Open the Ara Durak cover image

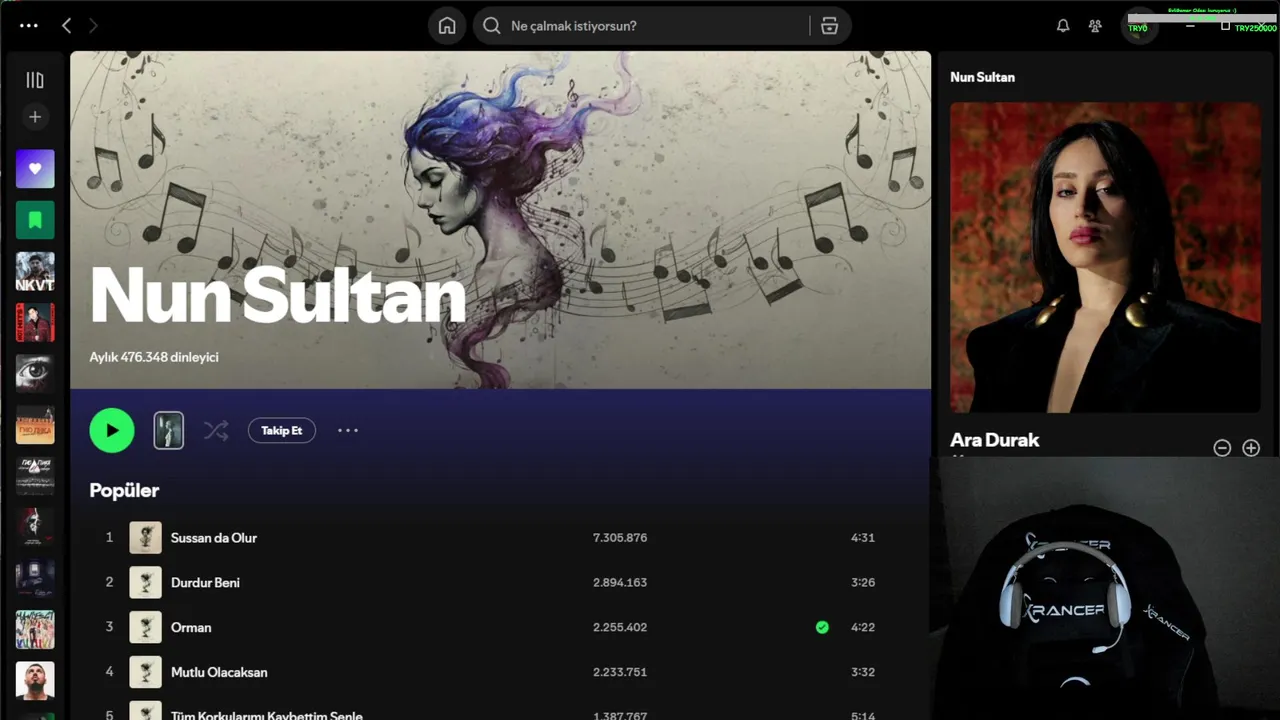point(1105,257)
